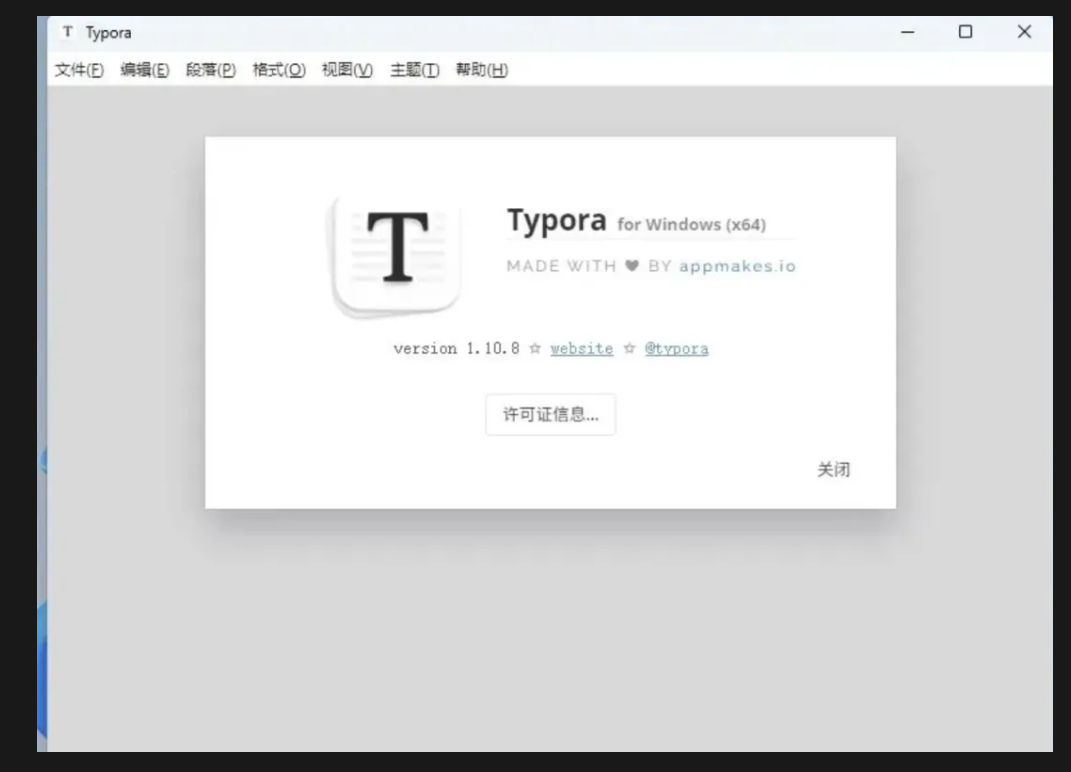Open the 帮助(H) menu
1071x772 pixels.
tap(482, 70)
